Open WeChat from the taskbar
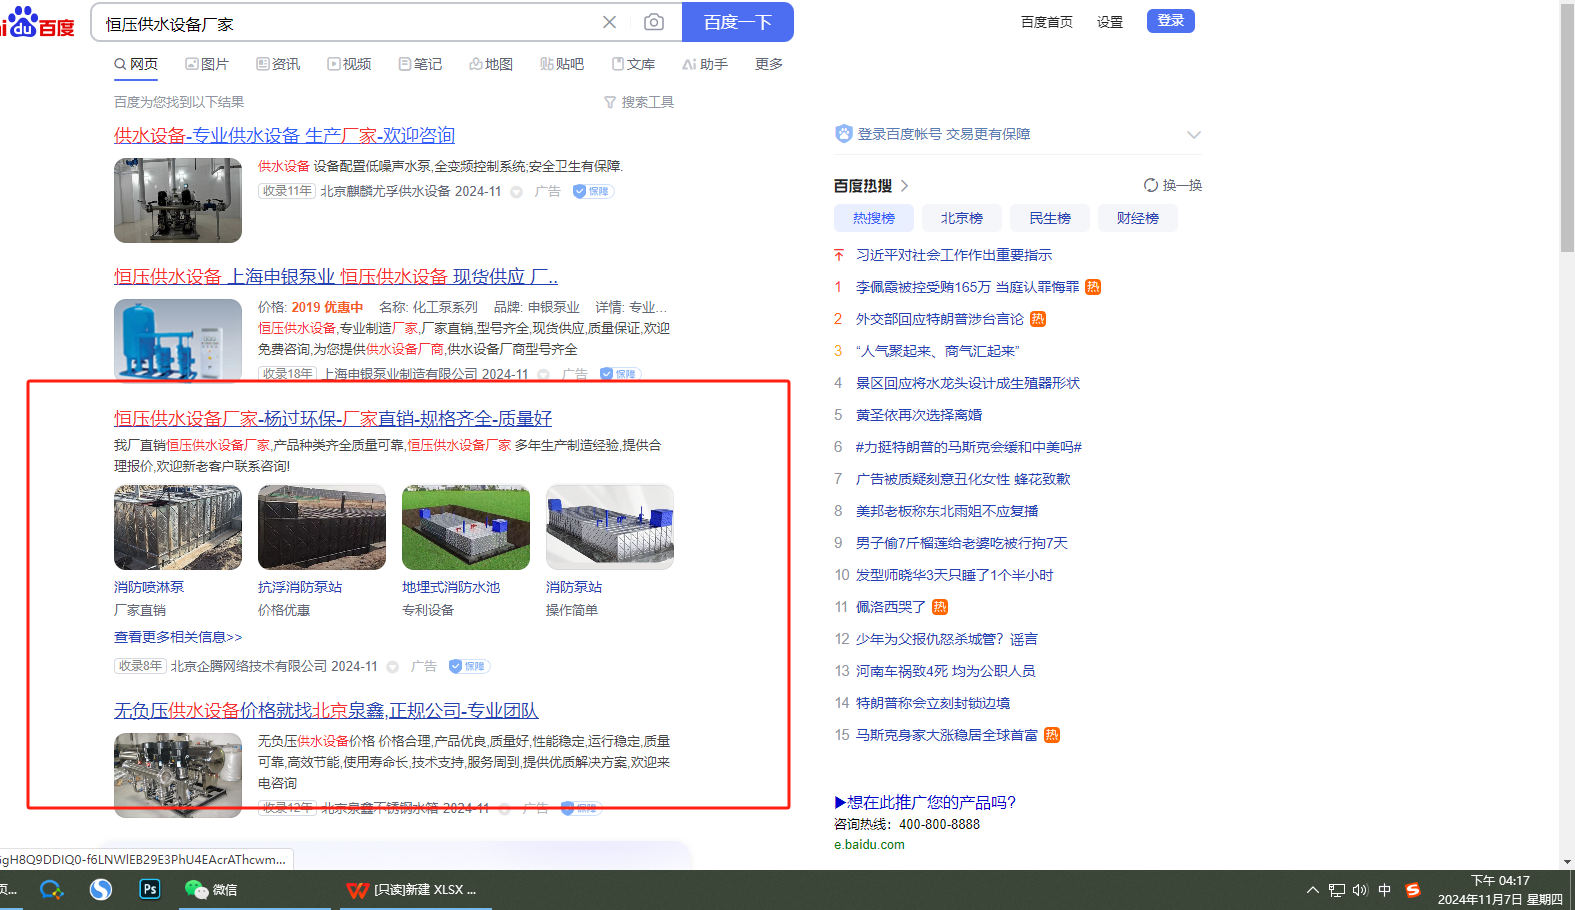This screenshot has width=1575, height=910. pyautogui.click(x=211, y=889)
